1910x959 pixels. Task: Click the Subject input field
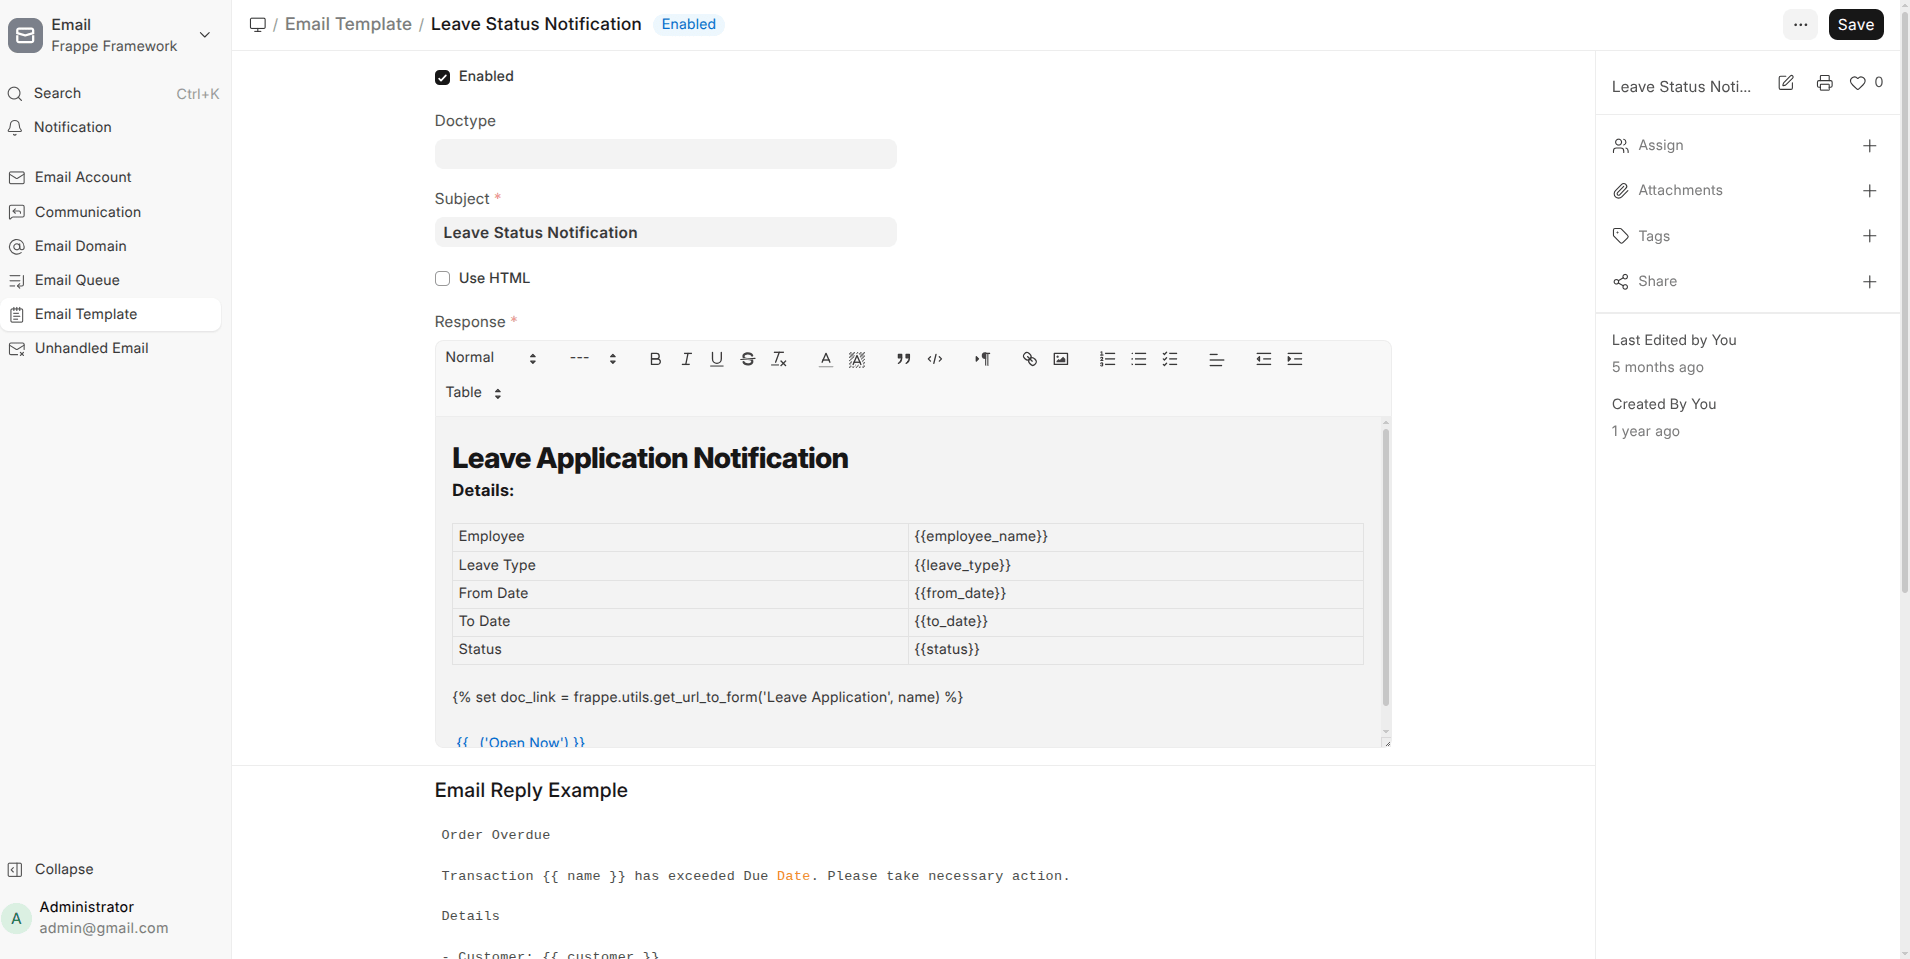pyautogui.click(x=665, y=233)
